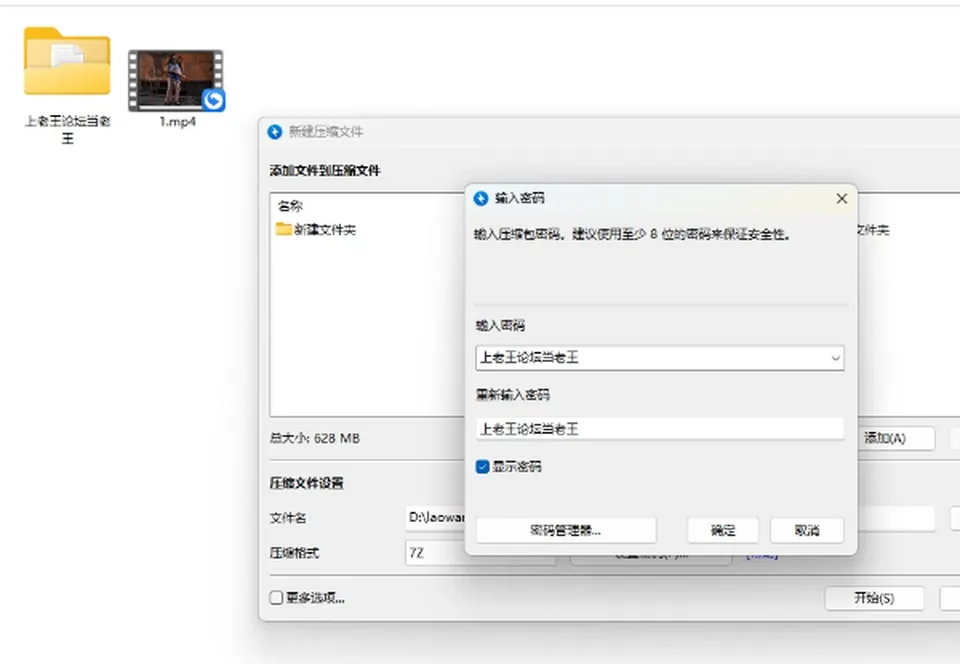This screenshot has width=960, height=664.
Task: Start compression with 开始(S)
Action: tap(874, 598)
